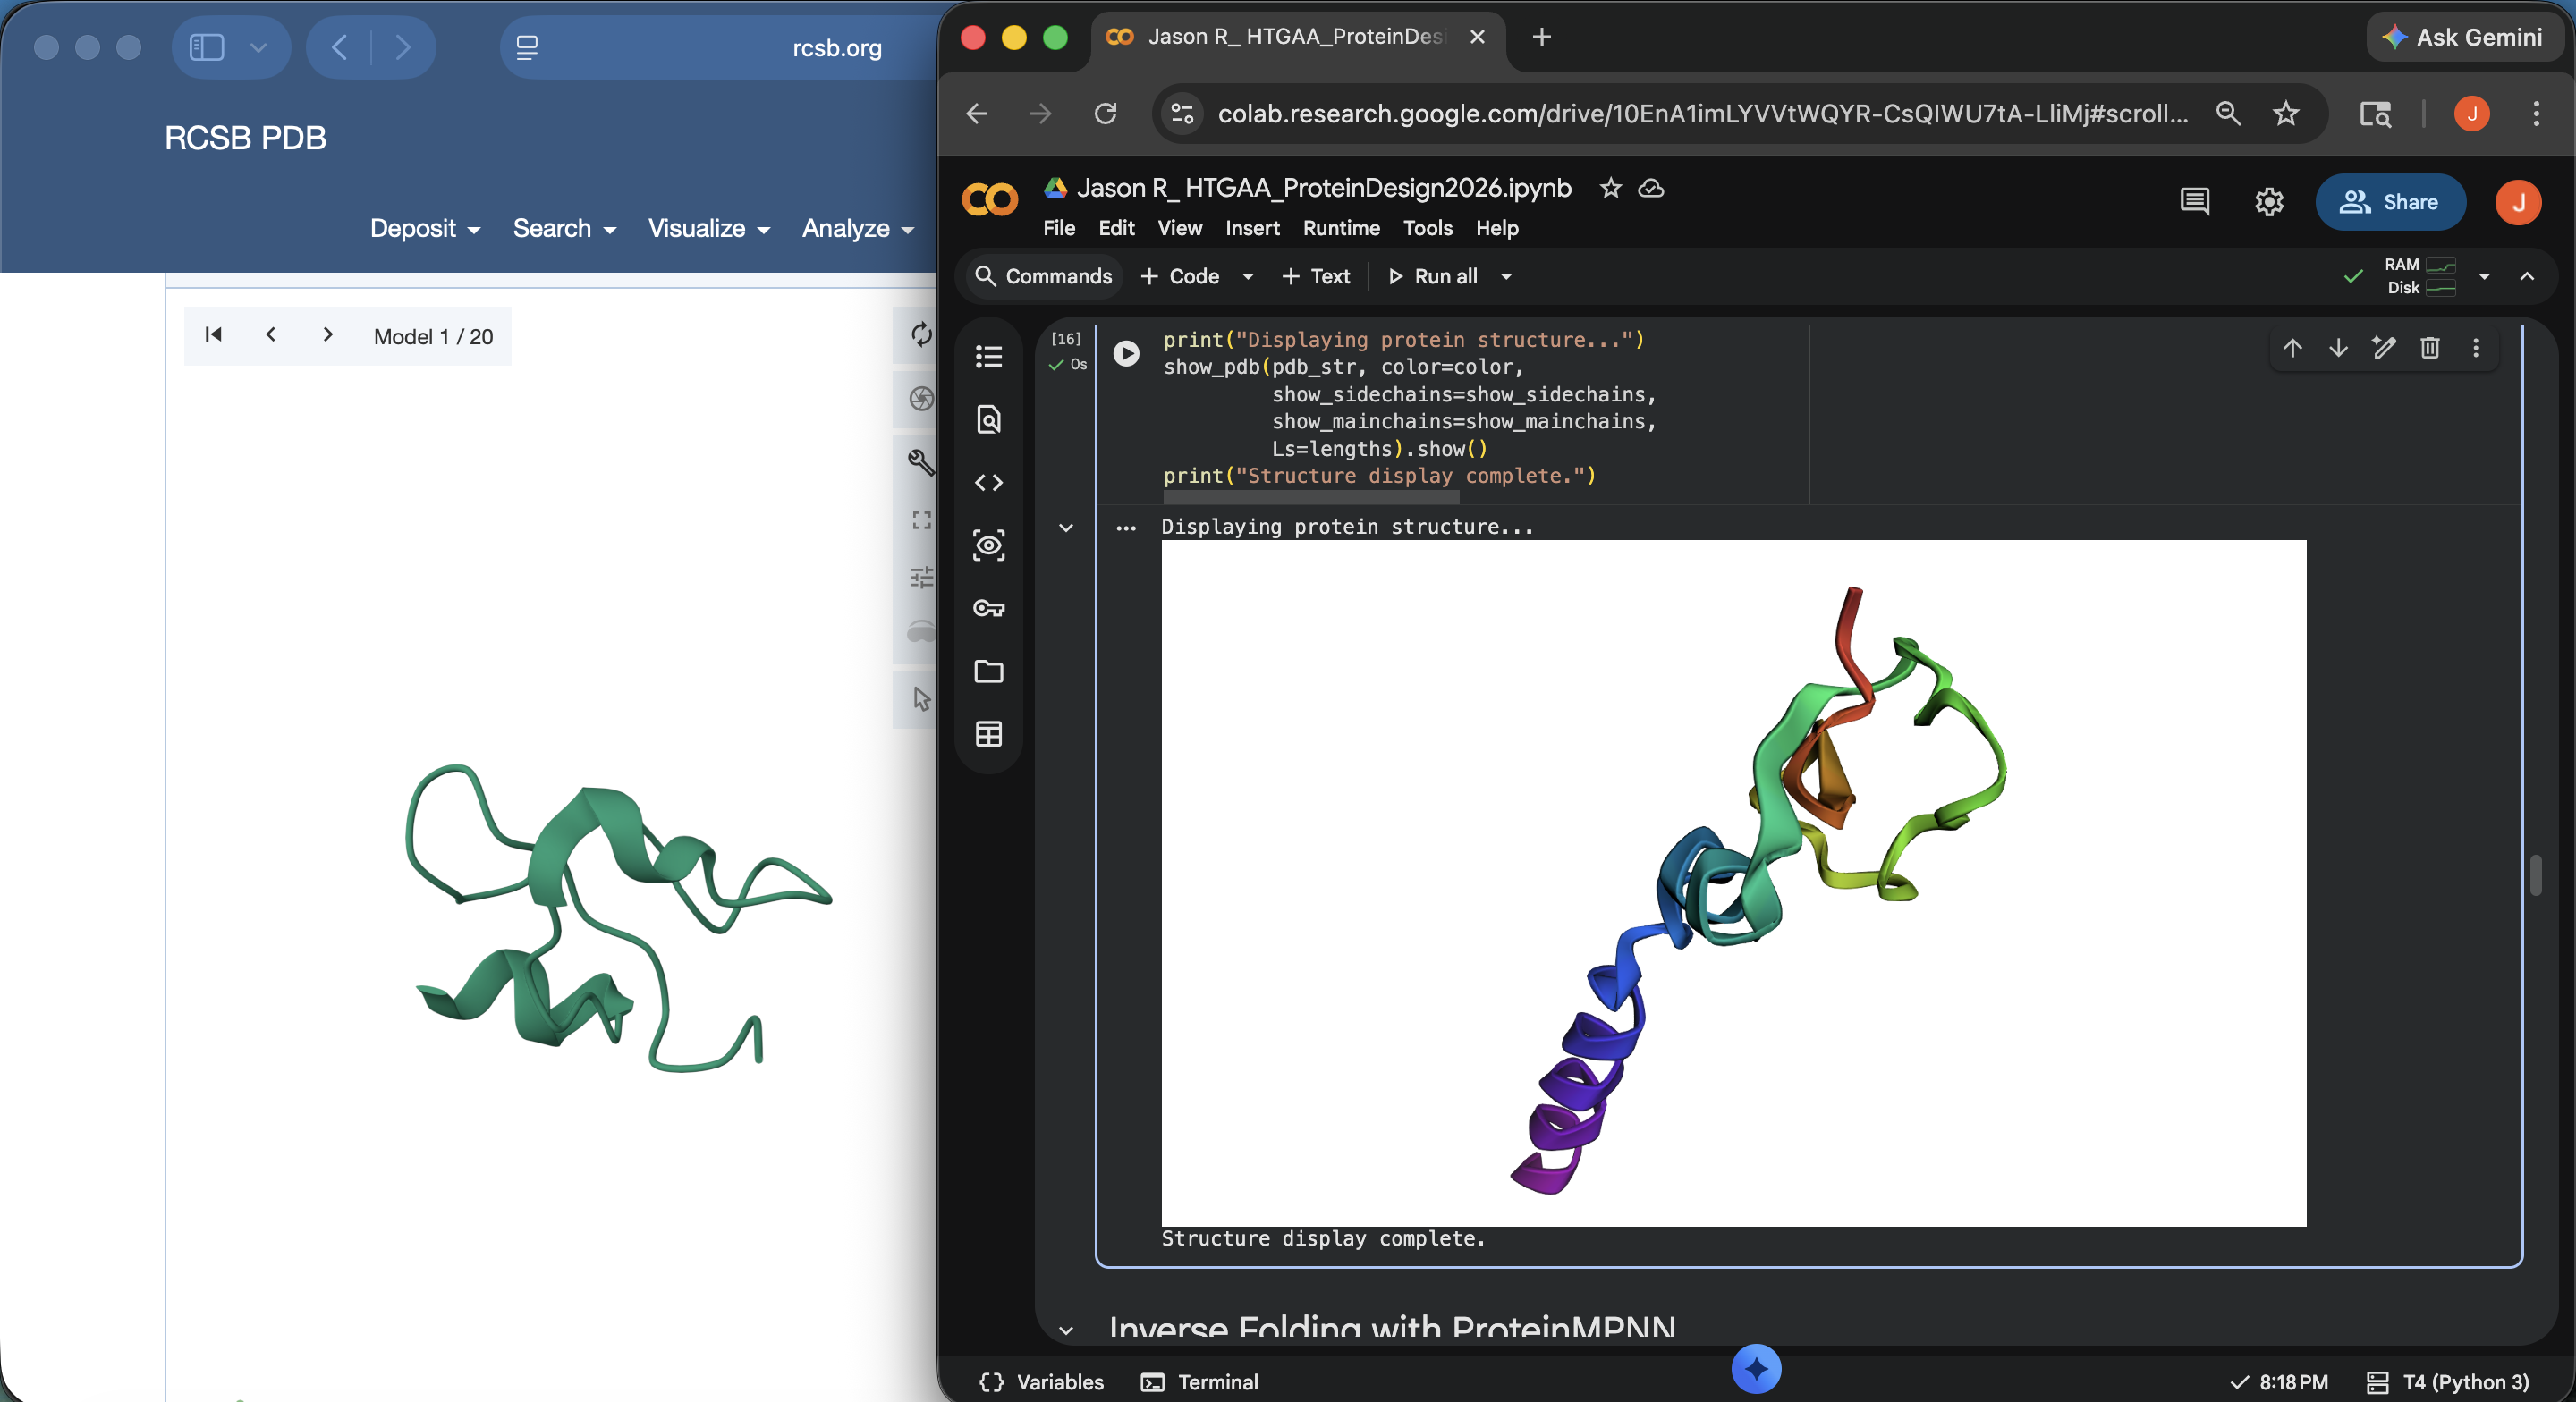Move the cell down
Viewport: 2576px width, 1402px height.
pos(2338,348)
